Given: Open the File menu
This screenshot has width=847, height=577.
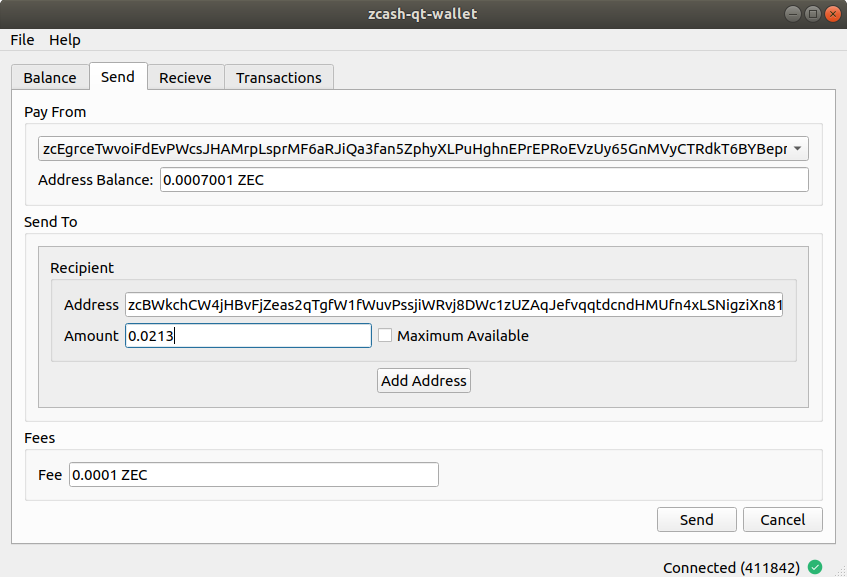Looking at the screenshot, I should point(22,40).
